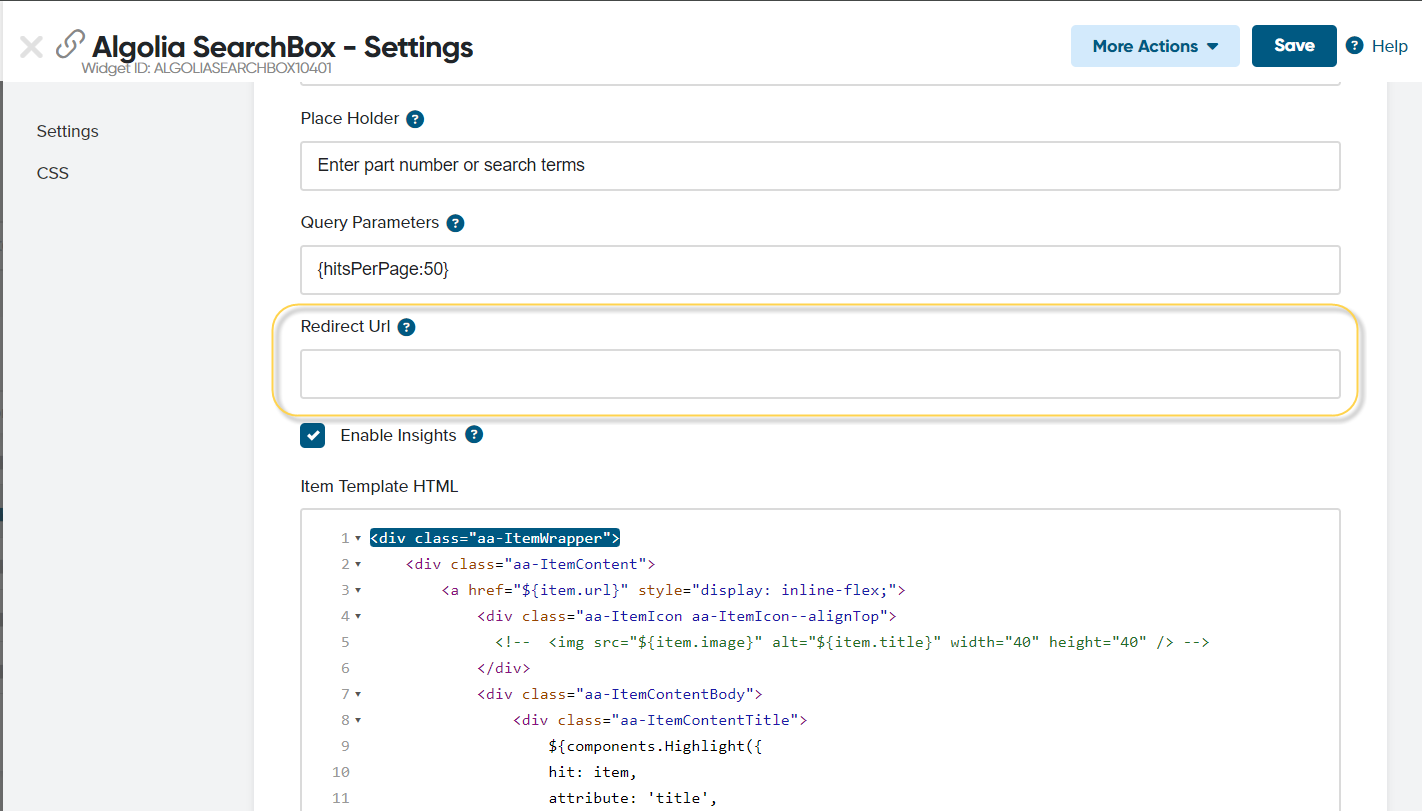
Task: Open the Help link
Action: click(x=1390, y=46)
